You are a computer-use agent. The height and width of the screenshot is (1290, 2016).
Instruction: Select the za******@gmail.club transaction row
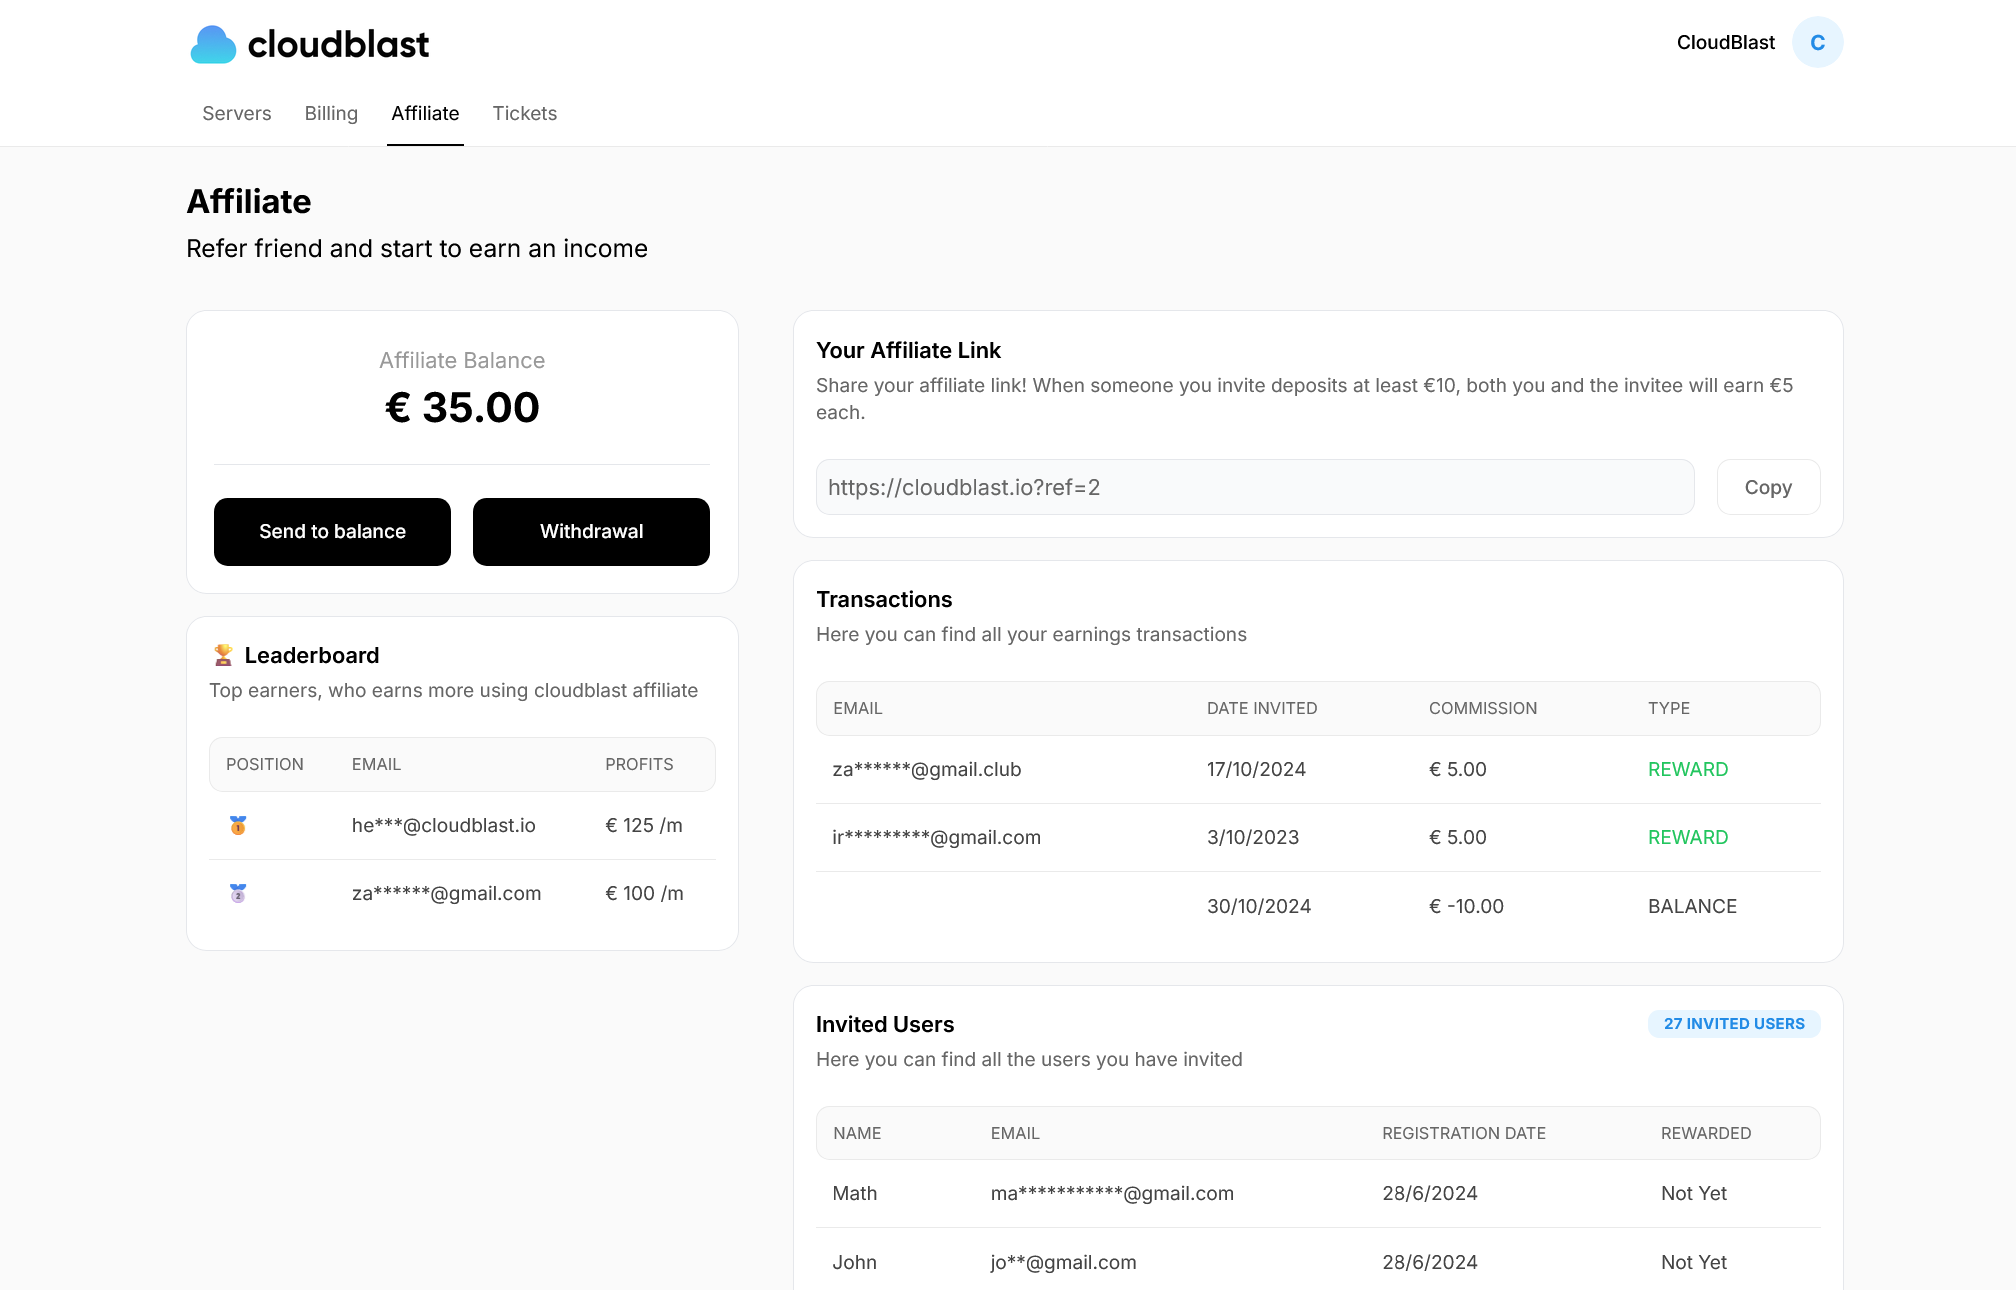pyautogui.click(x=1317, y=770)
